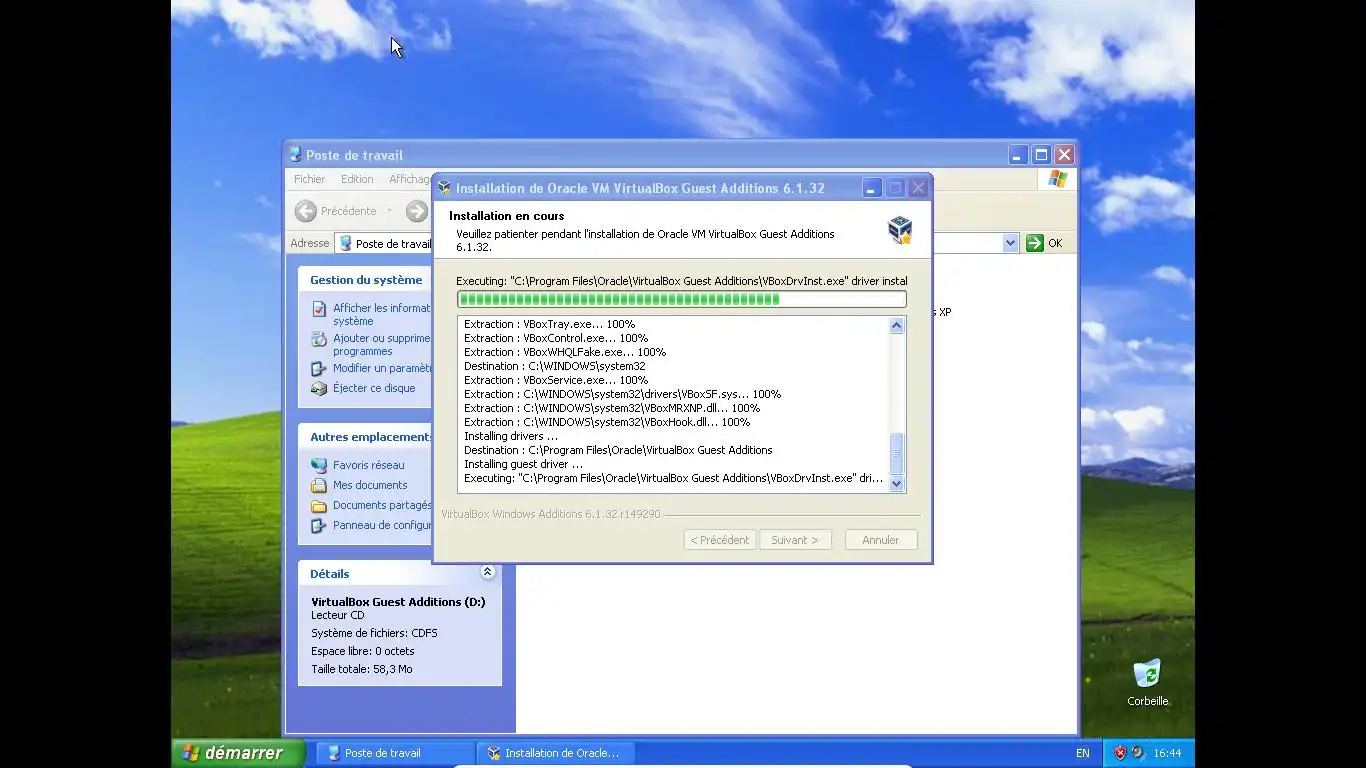1366x768 pixels.
Task: Open the Fichier menu in Poste de travail
Action: (x=309, y=179)
